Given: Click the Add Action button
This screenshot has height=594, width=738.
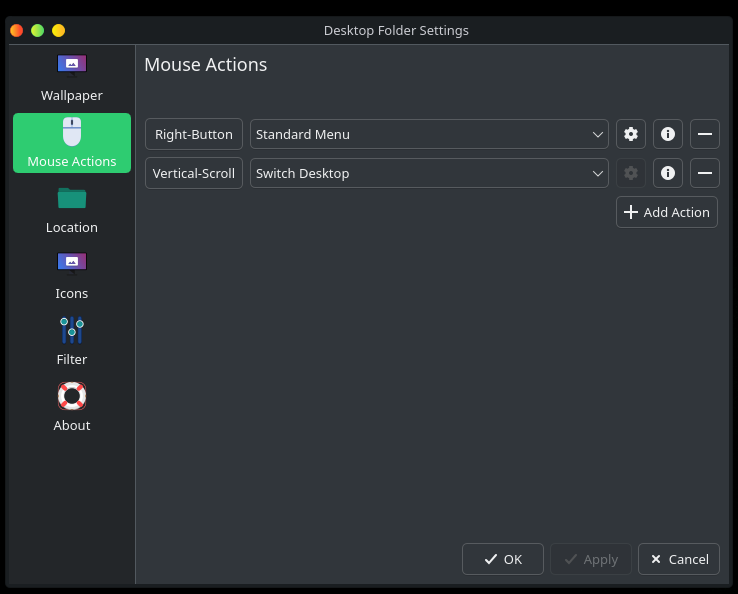Looking at the screenshot, I should [x=666, y=212].
